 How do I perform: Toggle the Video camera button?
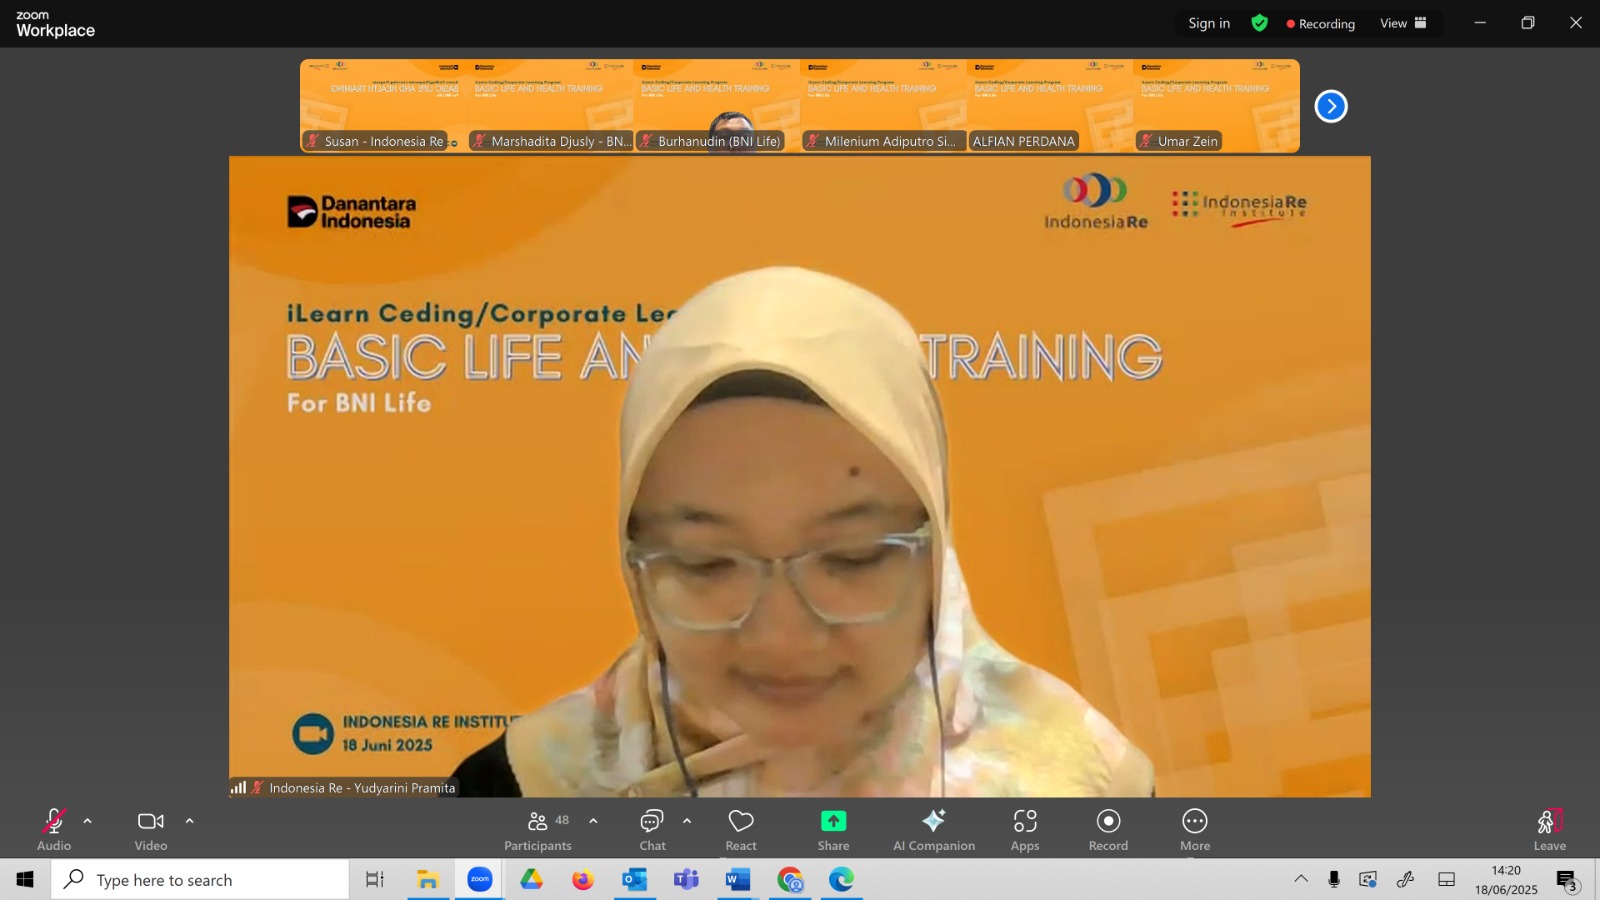click(x=151, y=830)
